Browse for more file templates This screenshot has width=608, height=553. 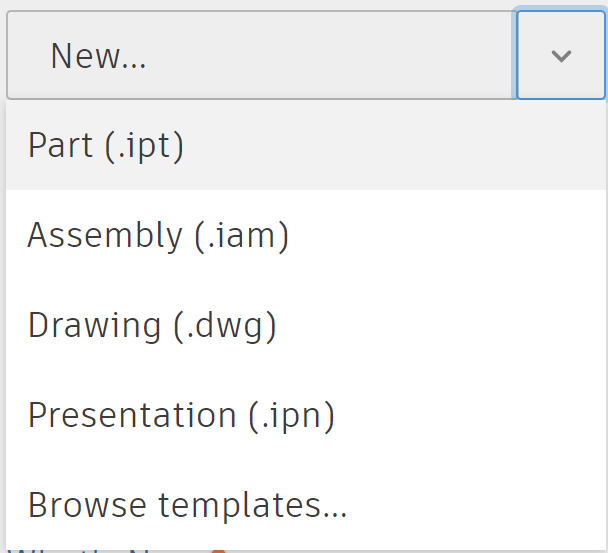(188, 505)
